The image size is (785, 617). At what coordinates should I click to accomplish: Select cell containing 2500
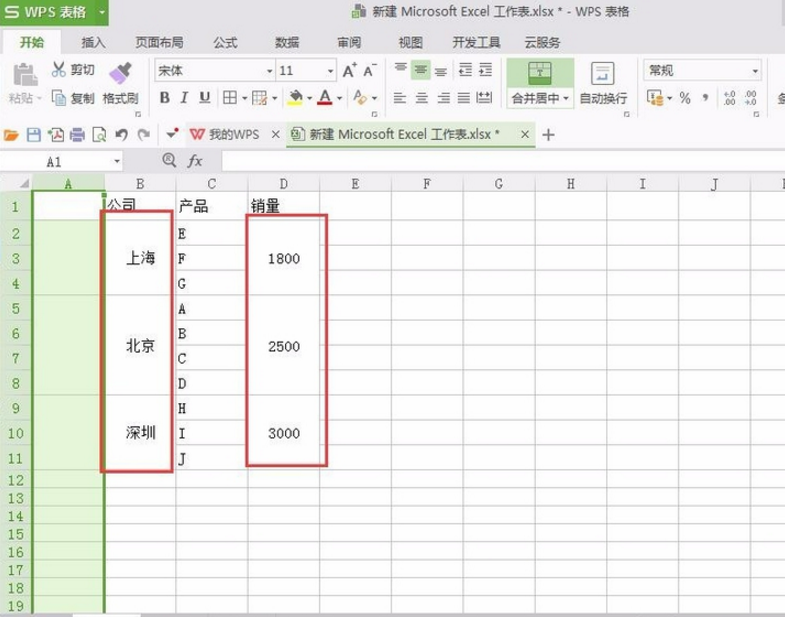coord(283,346)
